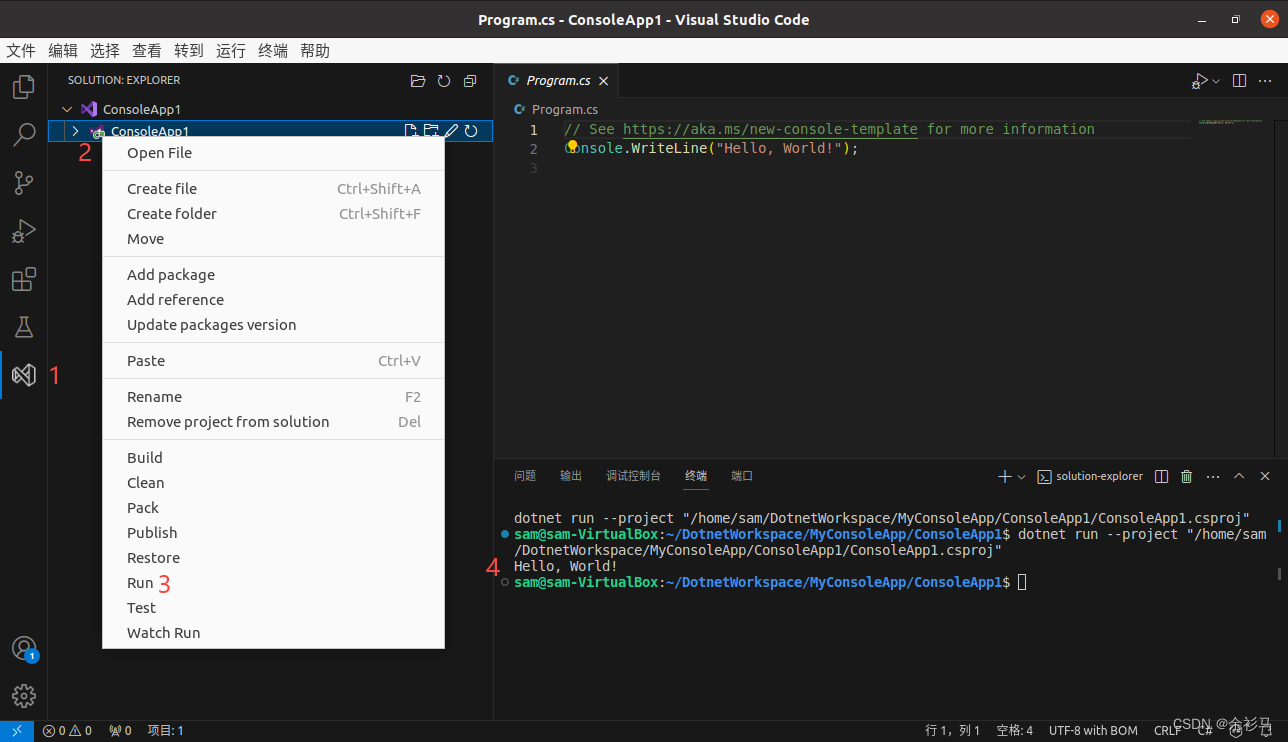Switch to the 调试控制台 panel tab
This screenshot has width=1288, height=742.
tap(633, 476)
